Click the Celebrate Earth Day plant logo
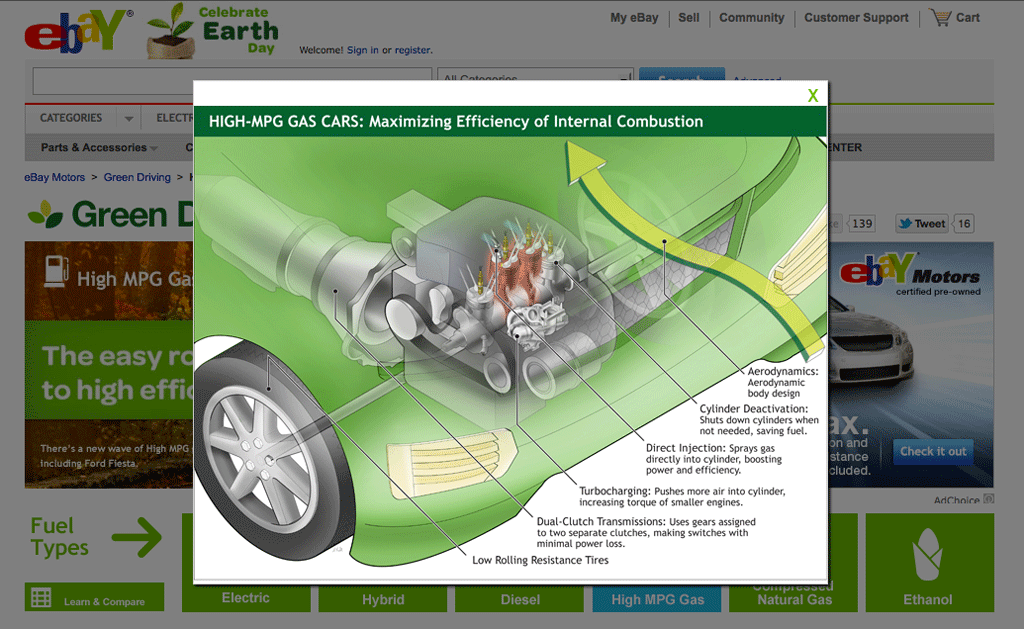Image resolution: width=1024 pixels, height=629 pixels. pos(171,32)
